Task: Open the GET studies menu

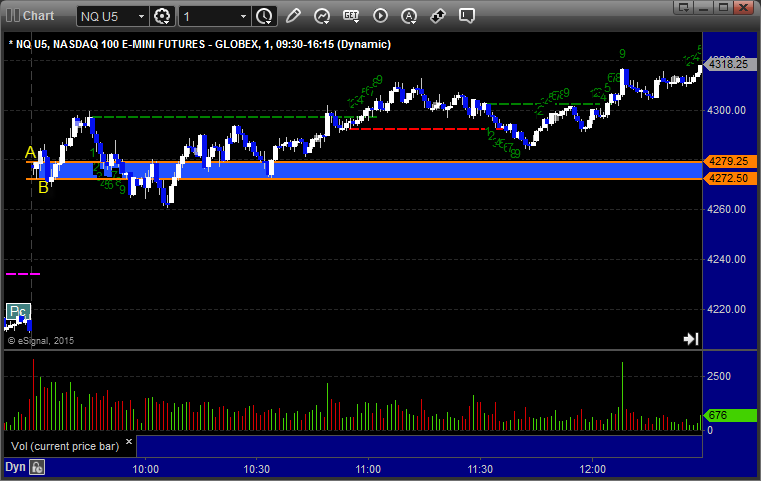Action: [x=351, y=16]
